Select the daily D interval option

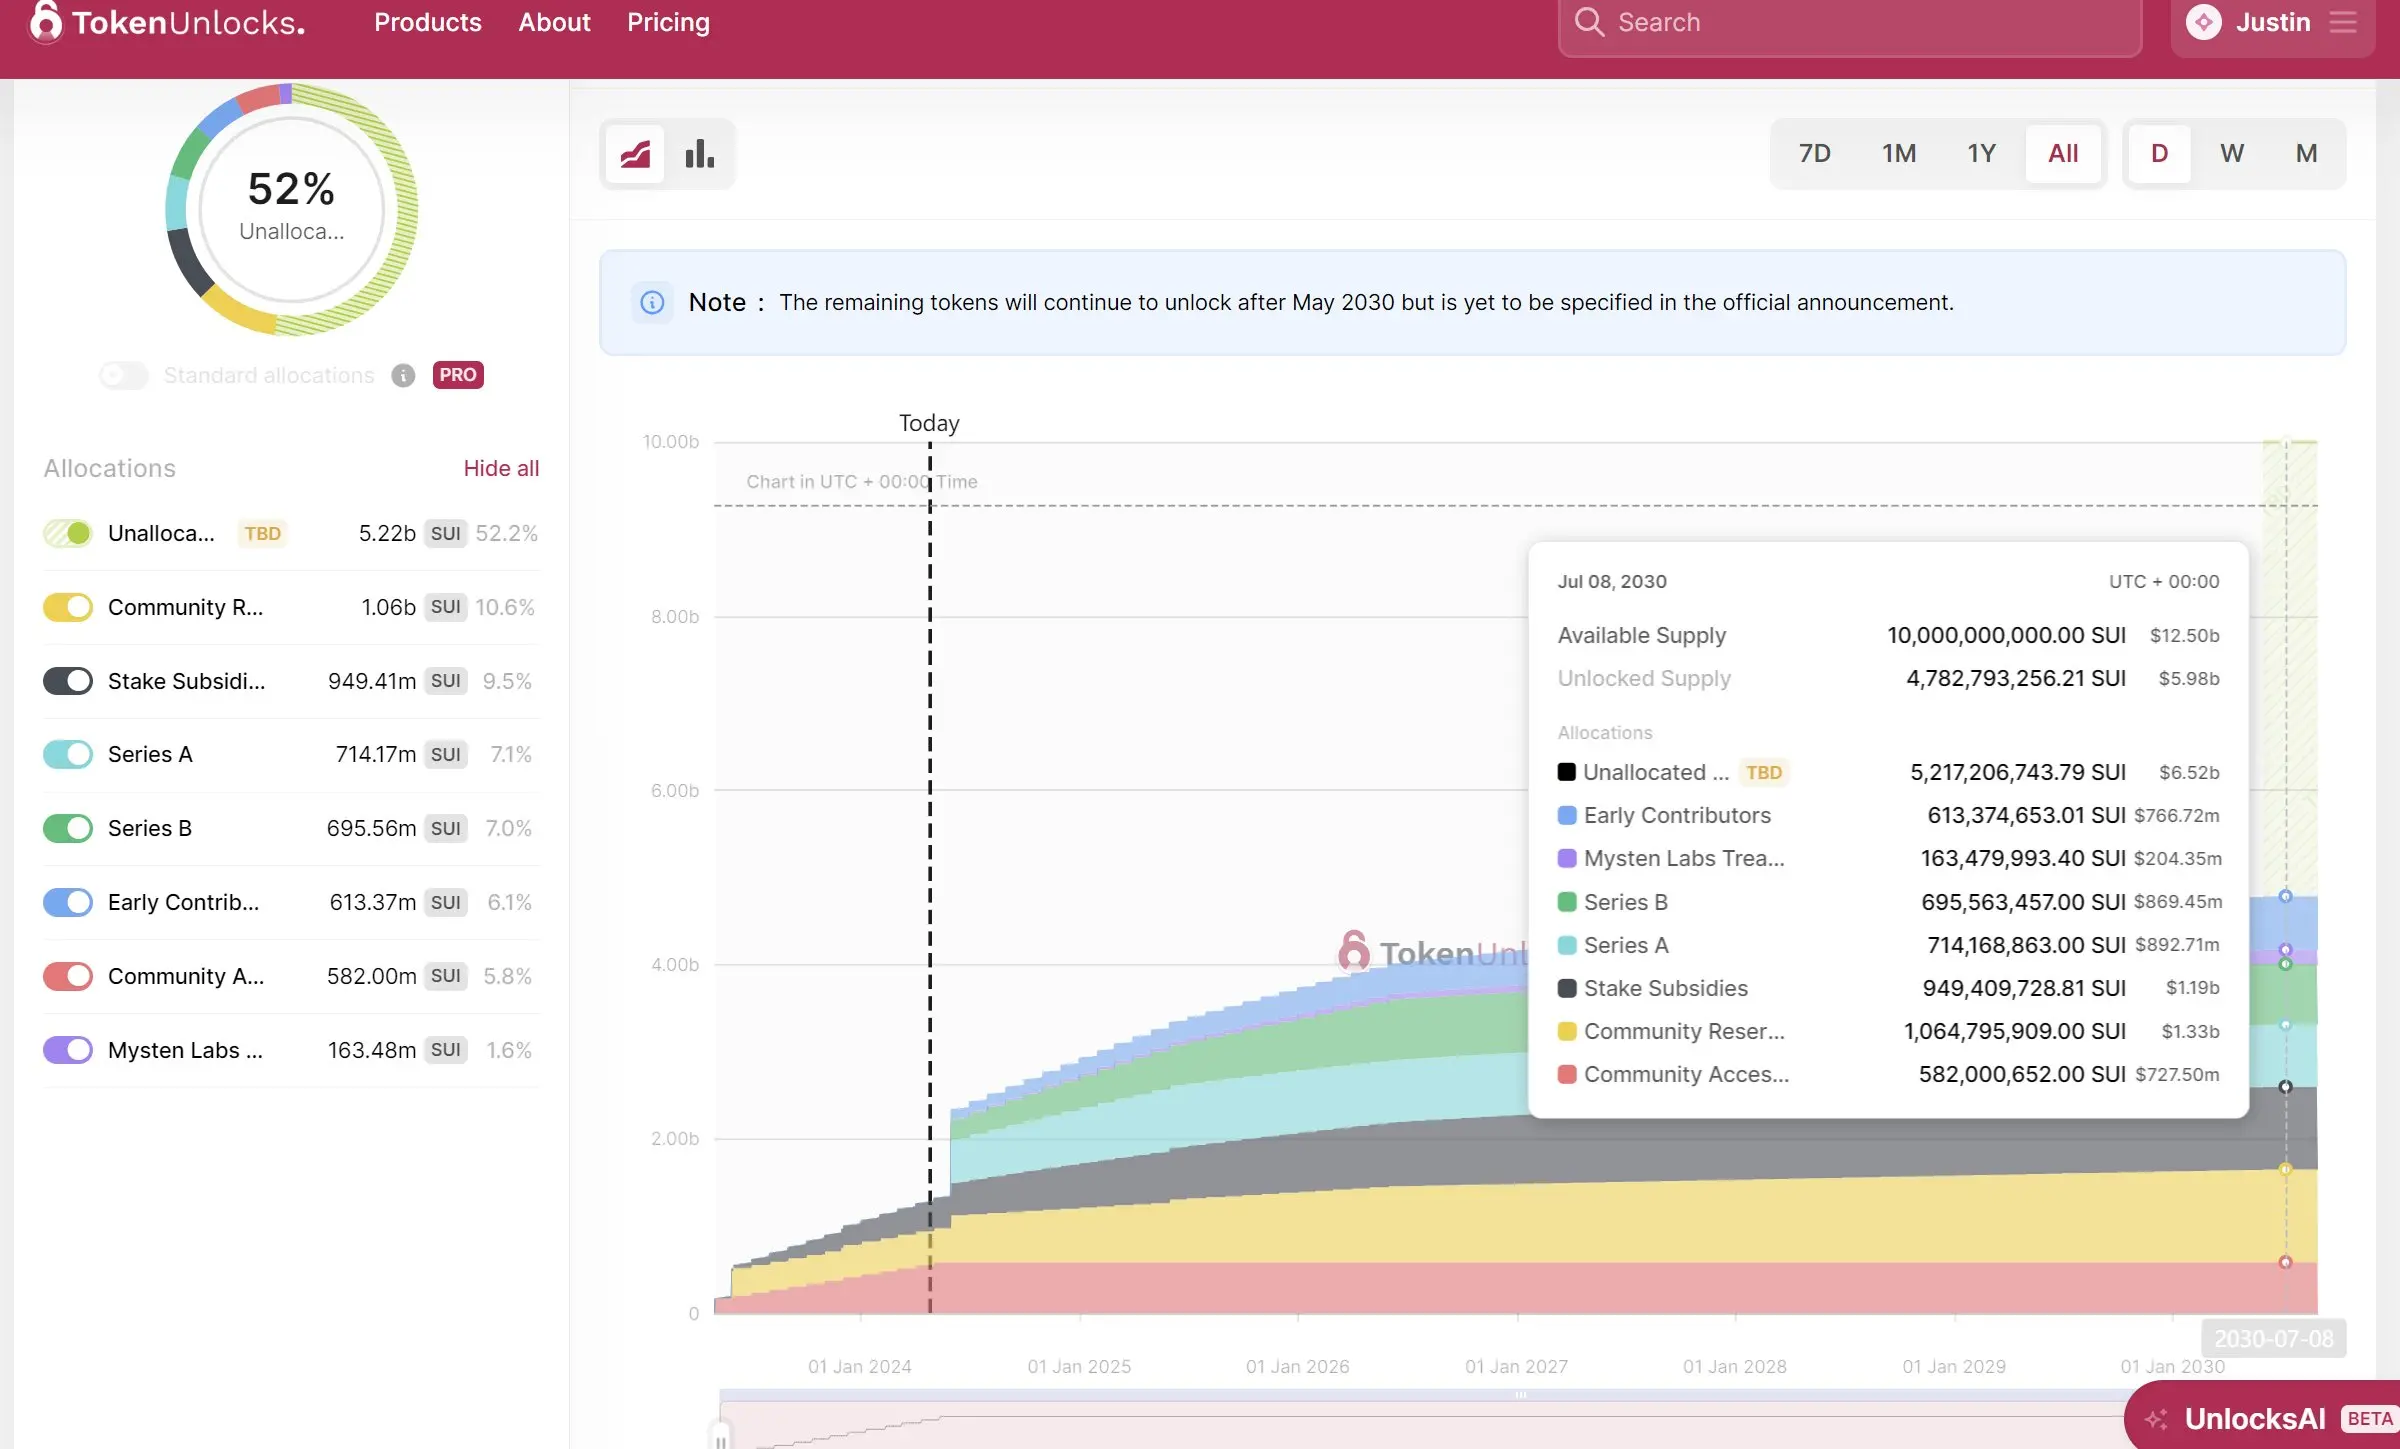click(x=2158, y=153)
